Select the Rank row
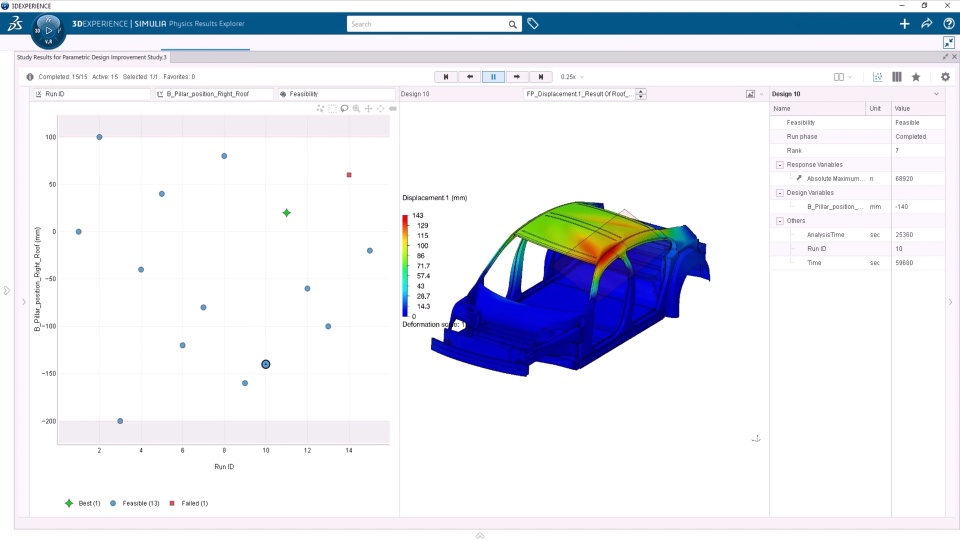Image resolution: width=960 pixels, height=540 pixels. click(857, 151)
